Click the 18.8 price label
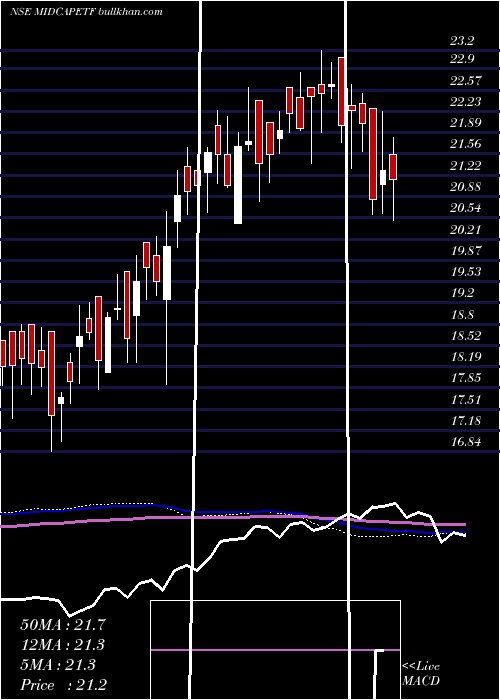 [x=462, y=315]
